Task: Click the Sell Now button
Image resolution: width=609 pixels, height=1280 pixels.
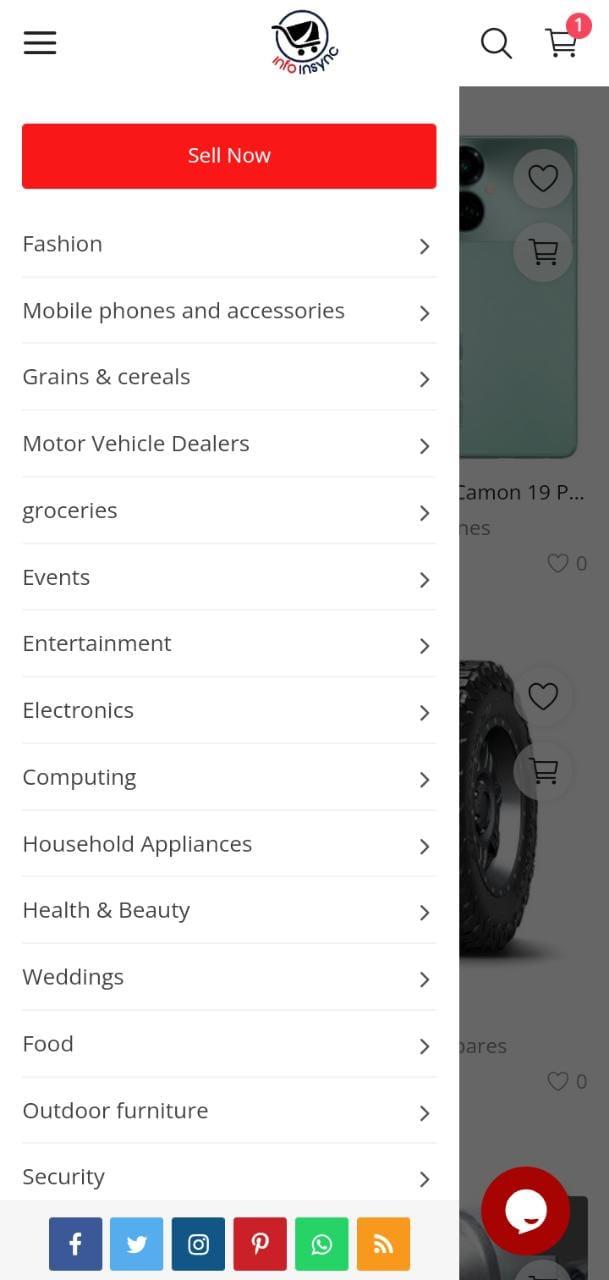Action: click(x=229, y=156)
